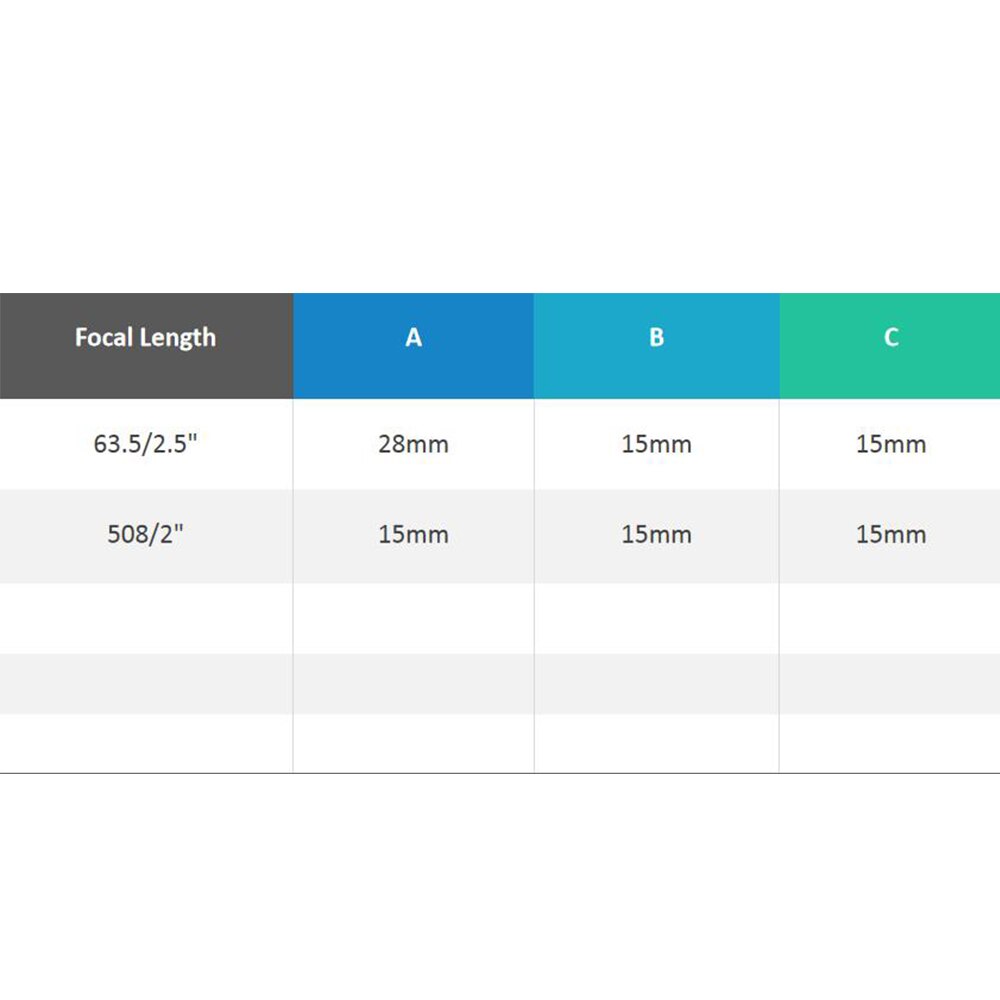
Task: Click the last empty Focal Length cell
Action: tap(146, 743)
